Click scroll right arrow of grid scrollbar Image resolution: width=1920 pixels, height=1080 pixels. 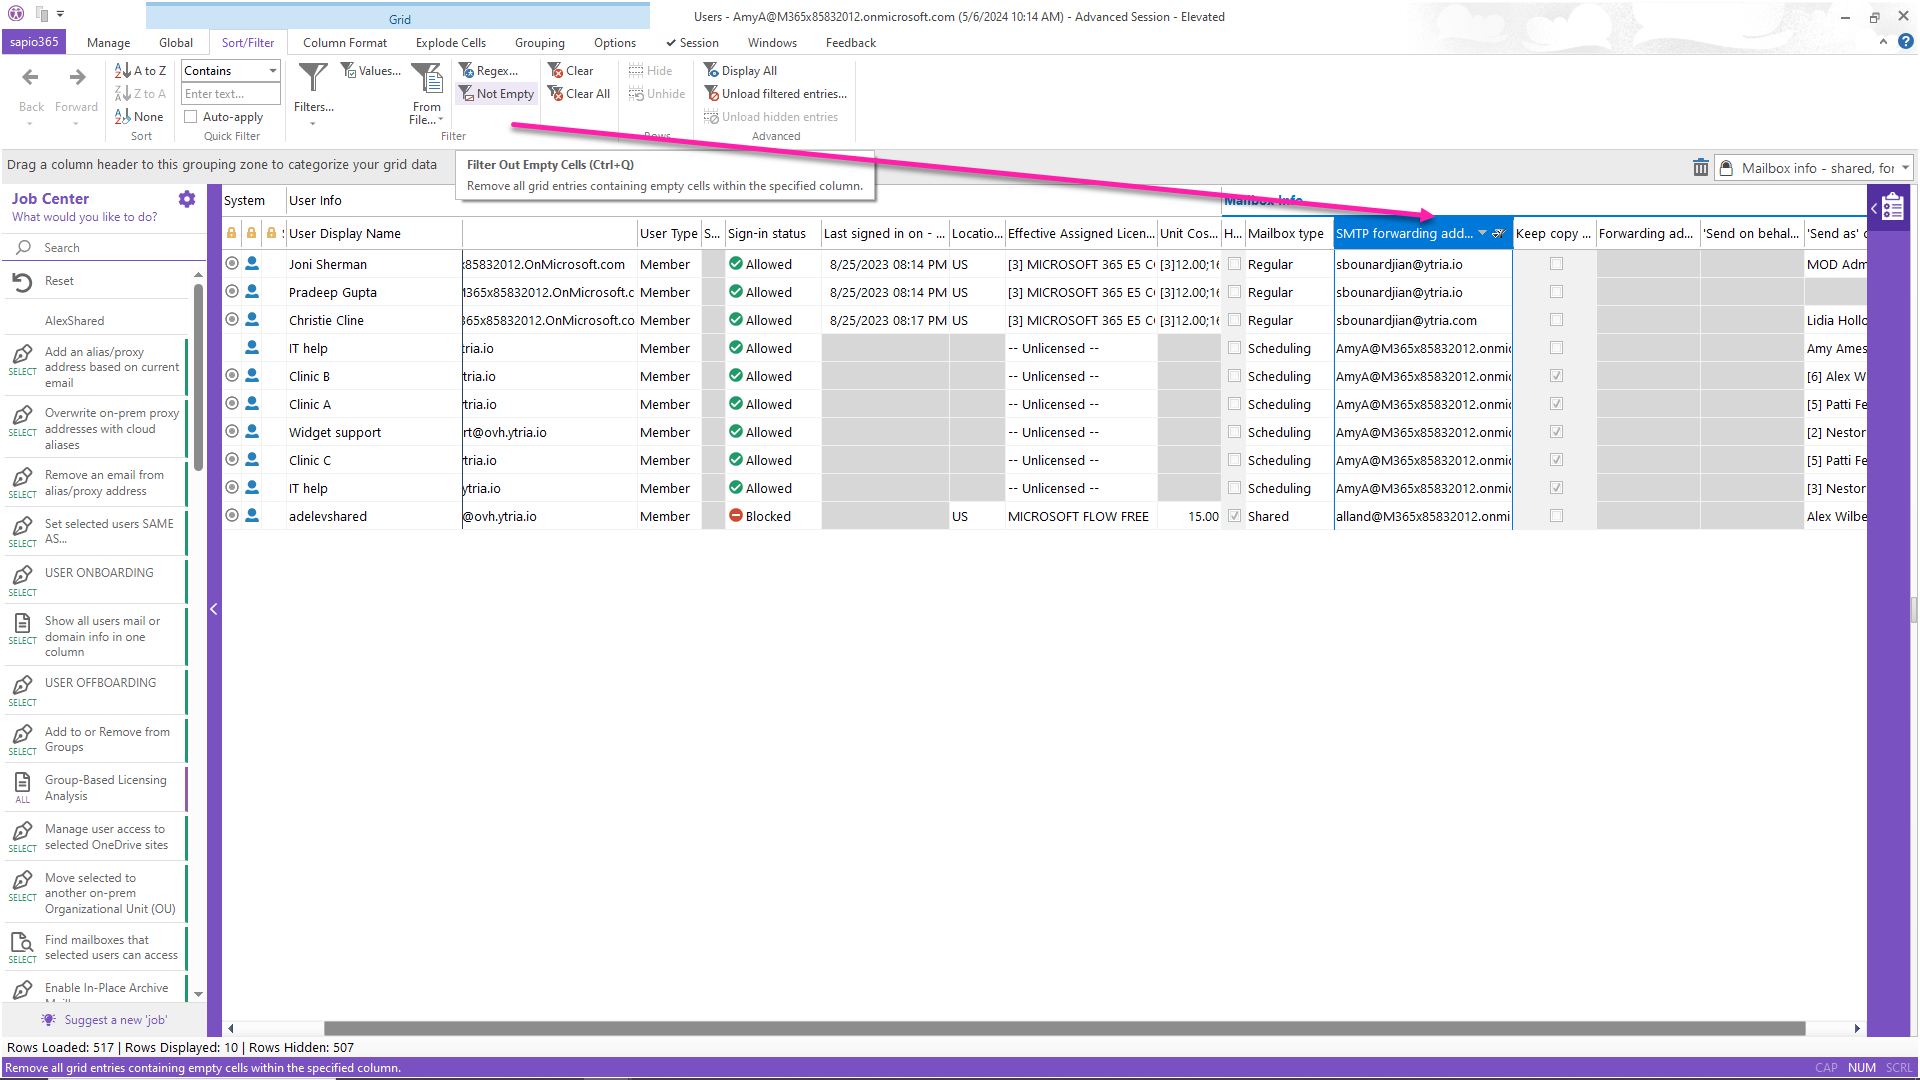pos(1857,1028)
